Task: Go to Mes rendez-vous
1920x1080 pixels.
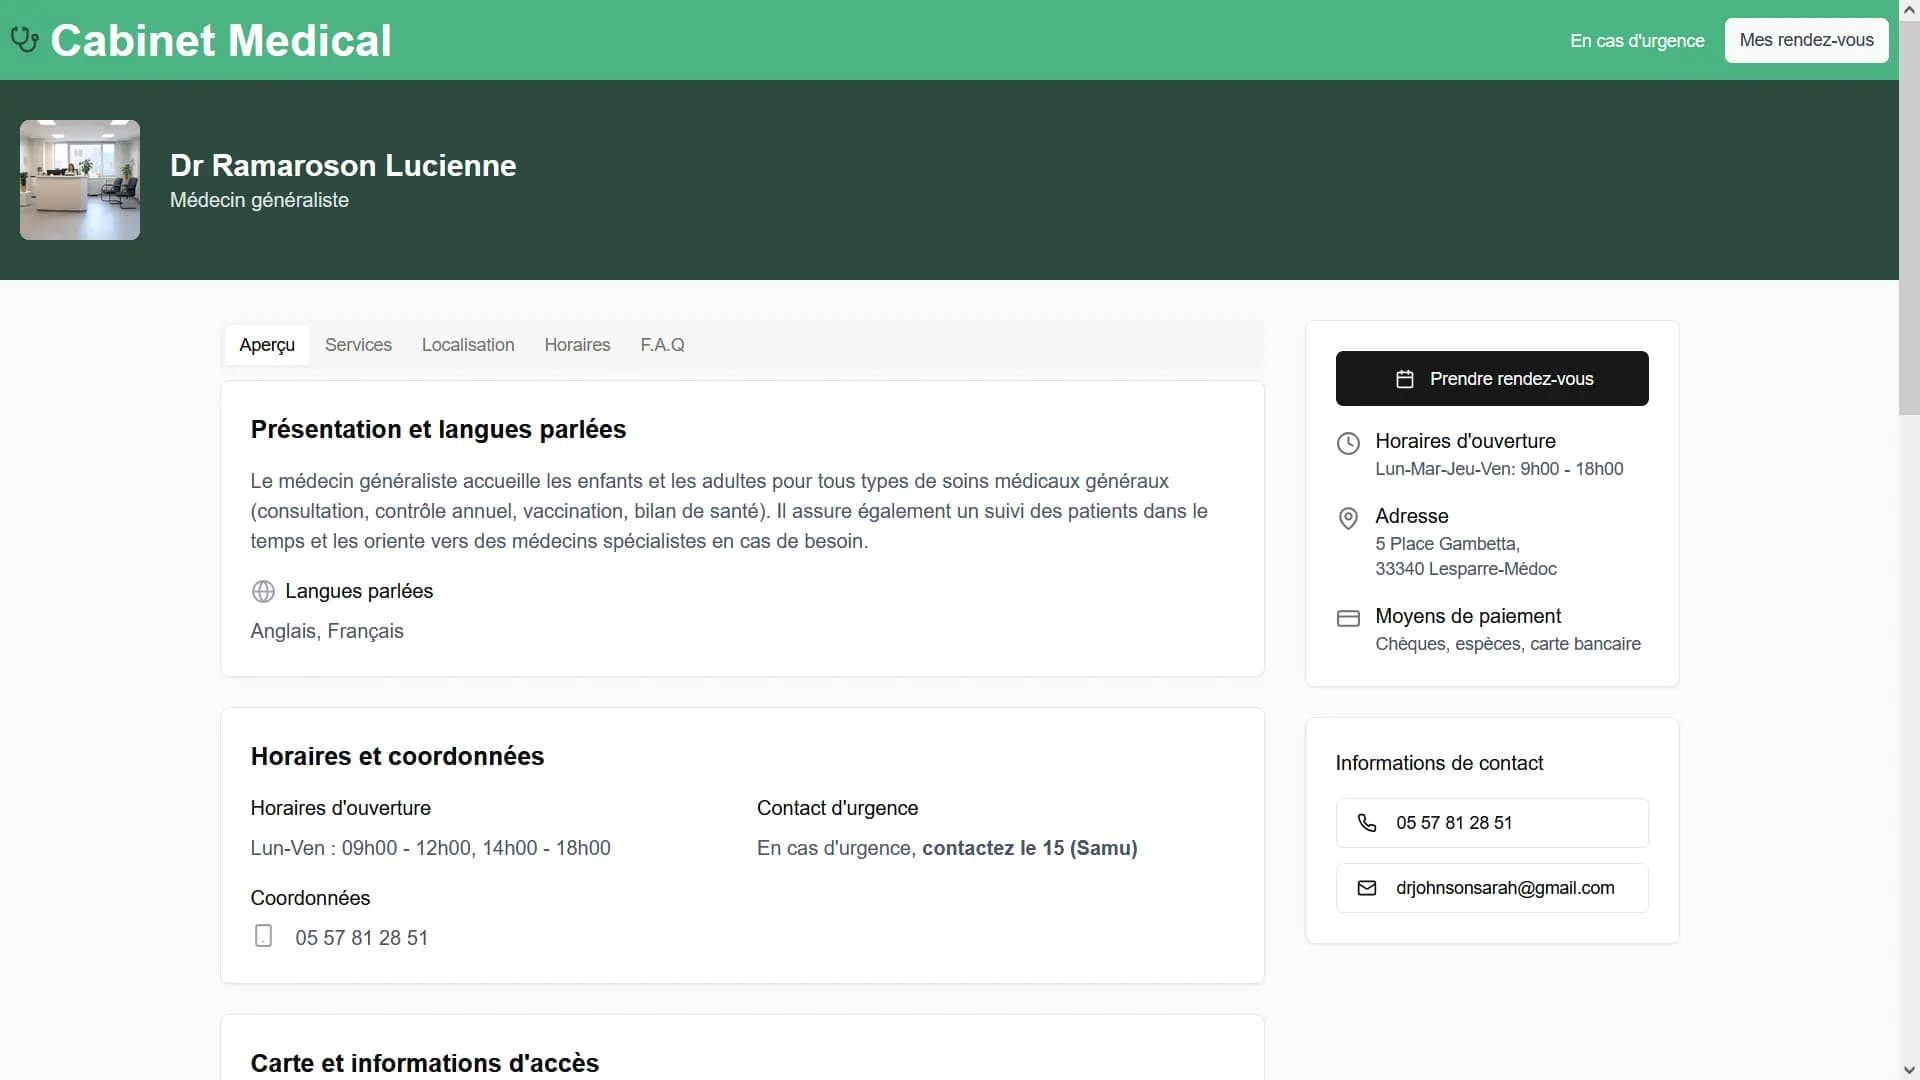Action: [1806, 40]
